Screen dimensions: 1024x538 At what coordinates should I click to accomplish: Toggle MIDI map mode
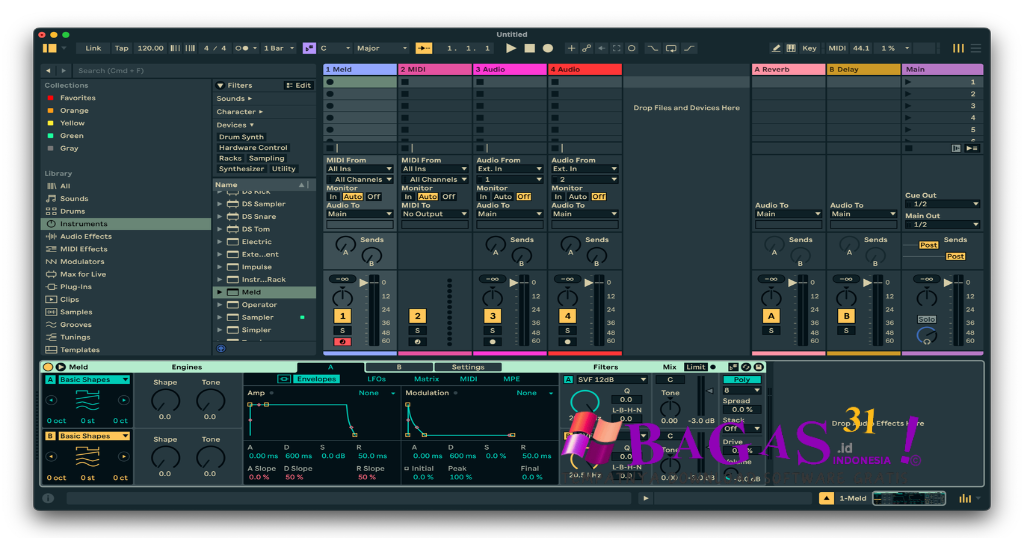(x=837, y=48)
